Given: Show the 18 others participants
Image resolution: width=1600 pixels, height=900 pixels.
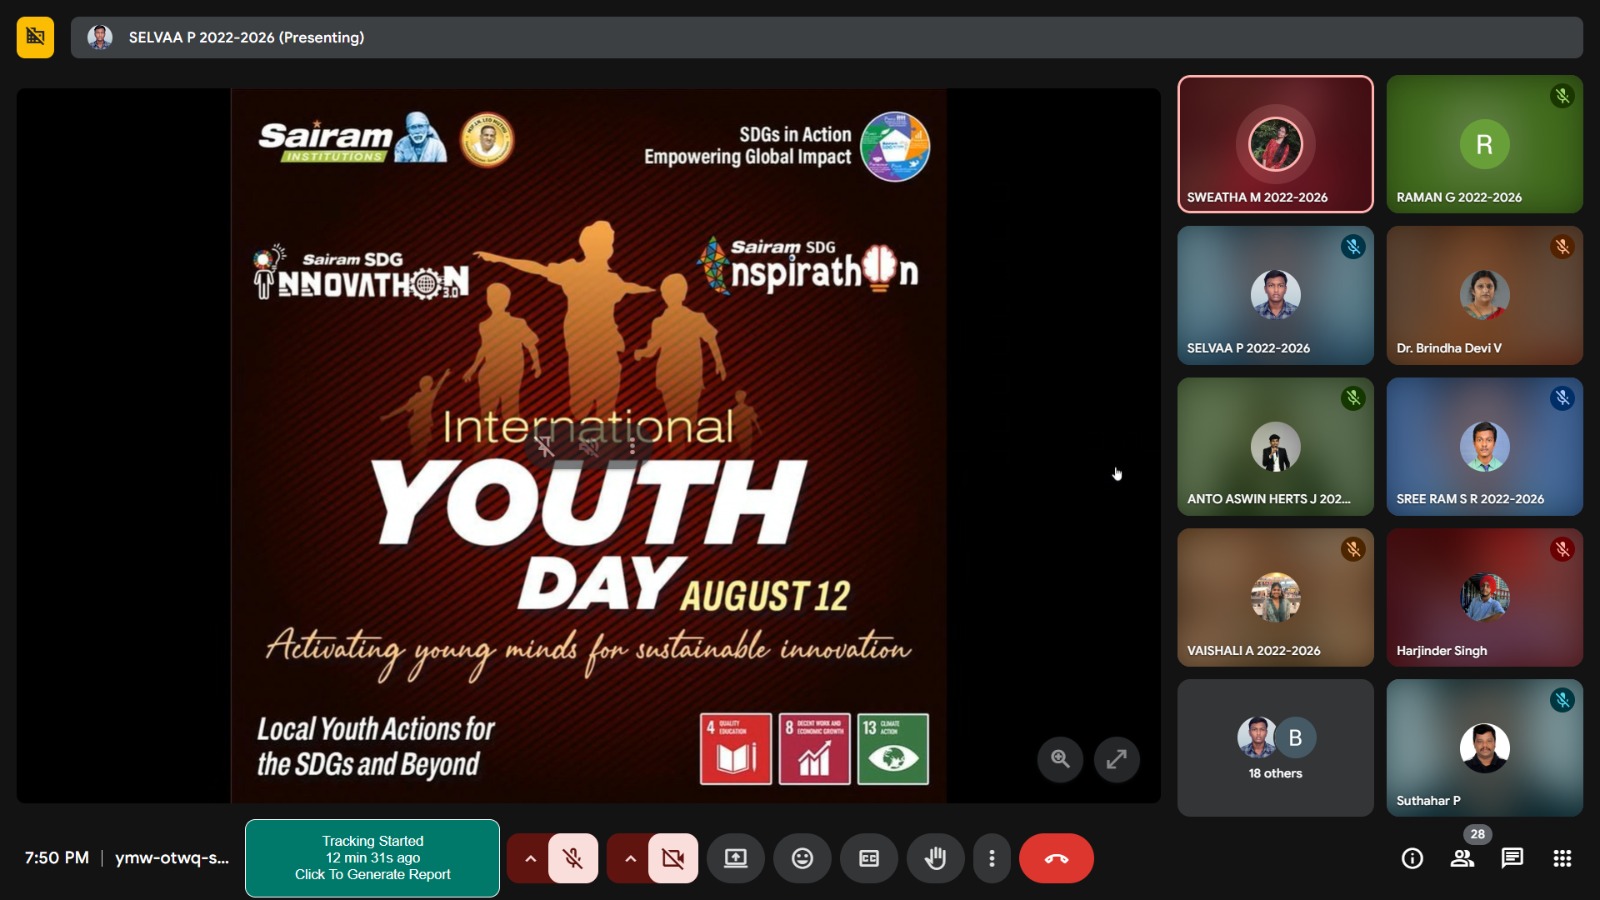Looking at the screenshot, I should coord(1275,748).
